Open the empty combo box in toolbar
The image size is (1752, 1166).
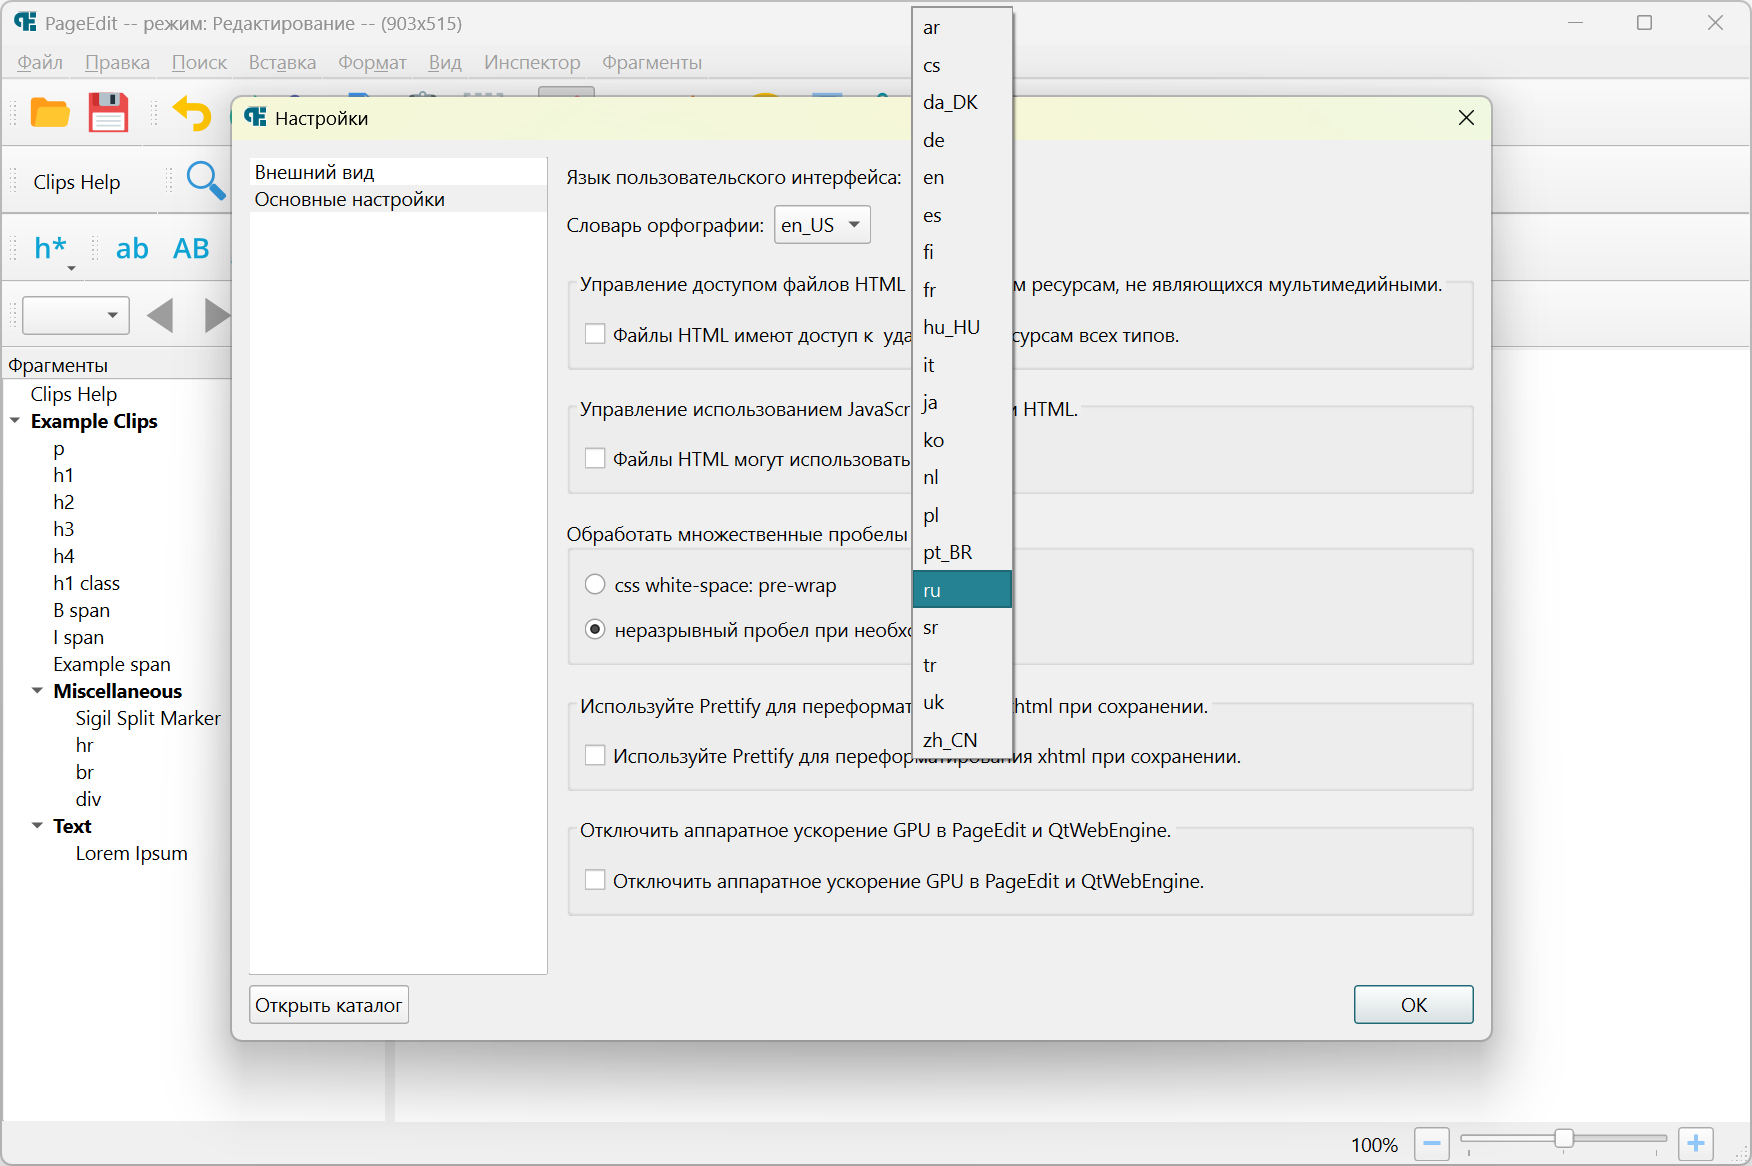(x=76, y=315)
